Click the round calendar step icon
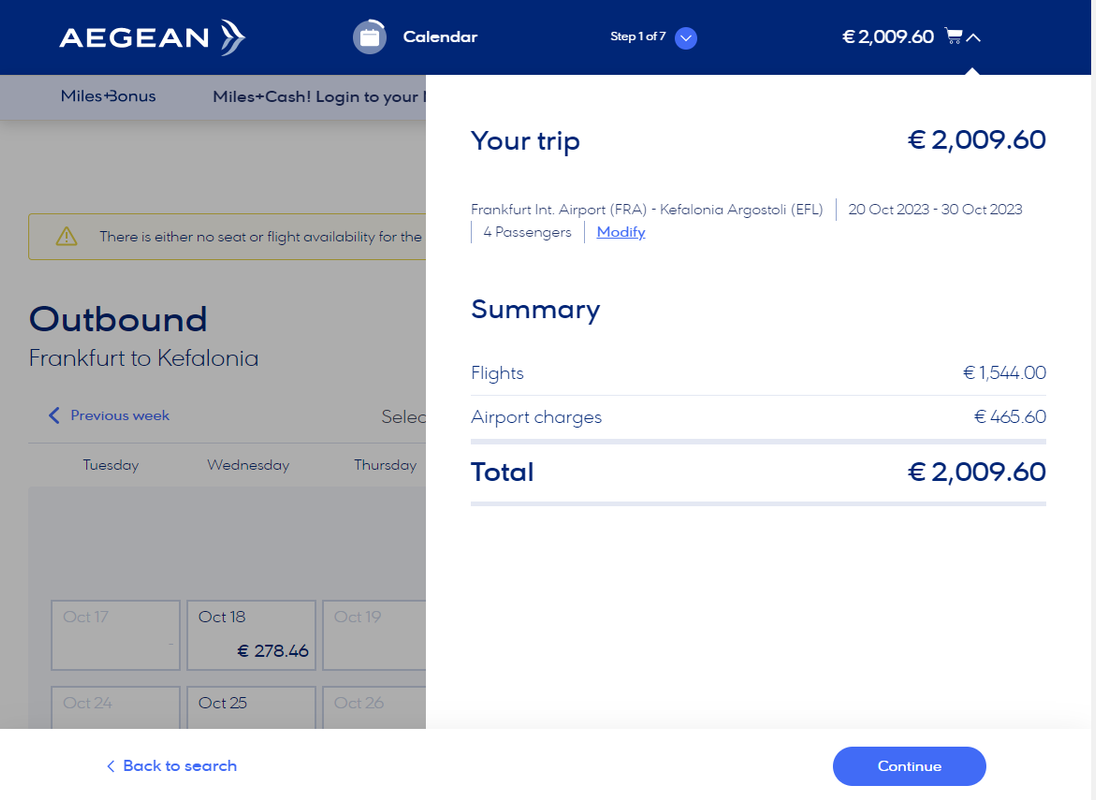1096x800 pixels. click(369, 37)
